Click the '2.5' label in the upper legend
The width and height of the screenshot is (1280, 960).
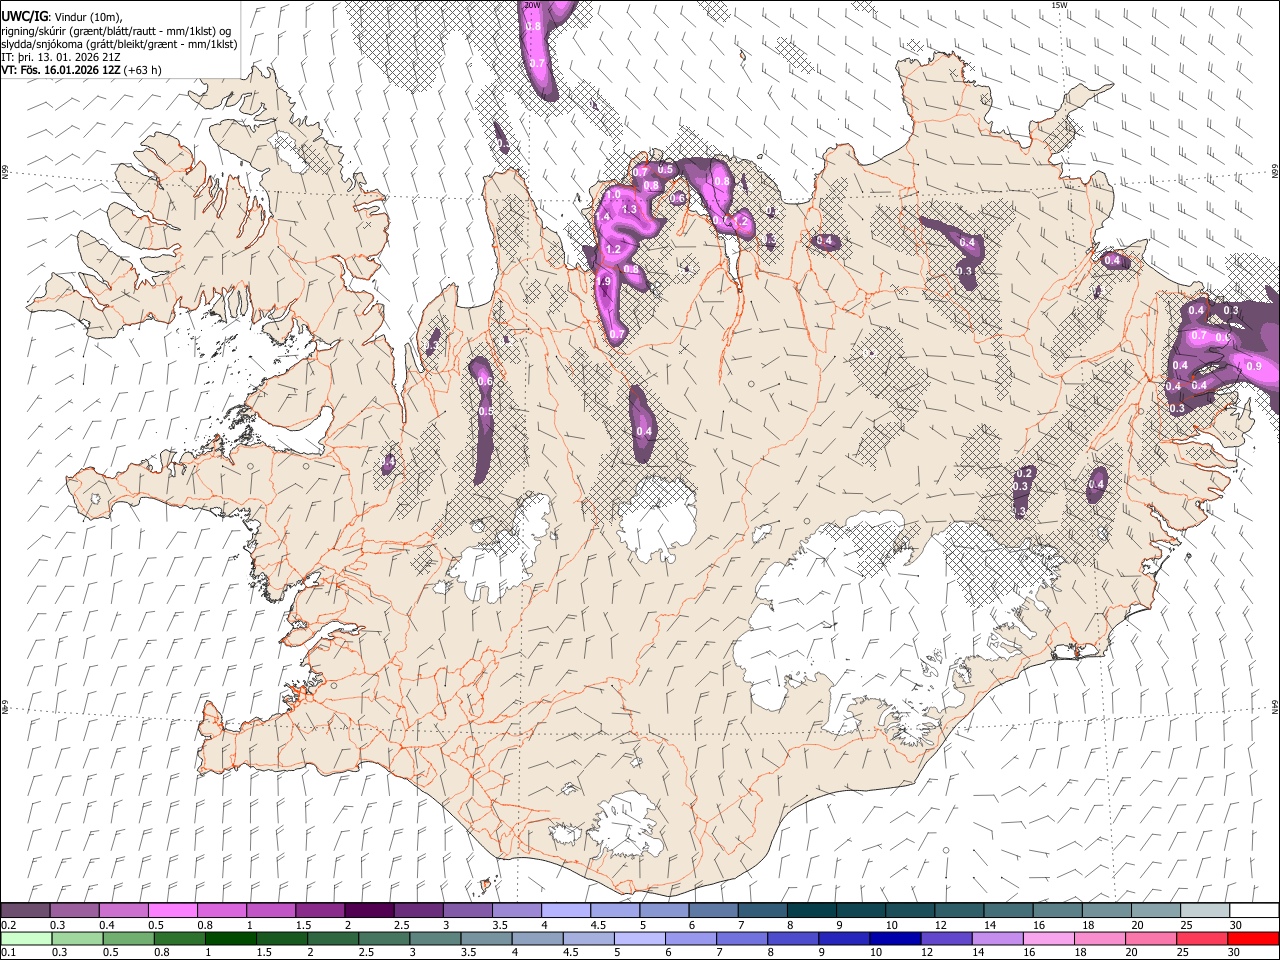click(x=401, y=925)
